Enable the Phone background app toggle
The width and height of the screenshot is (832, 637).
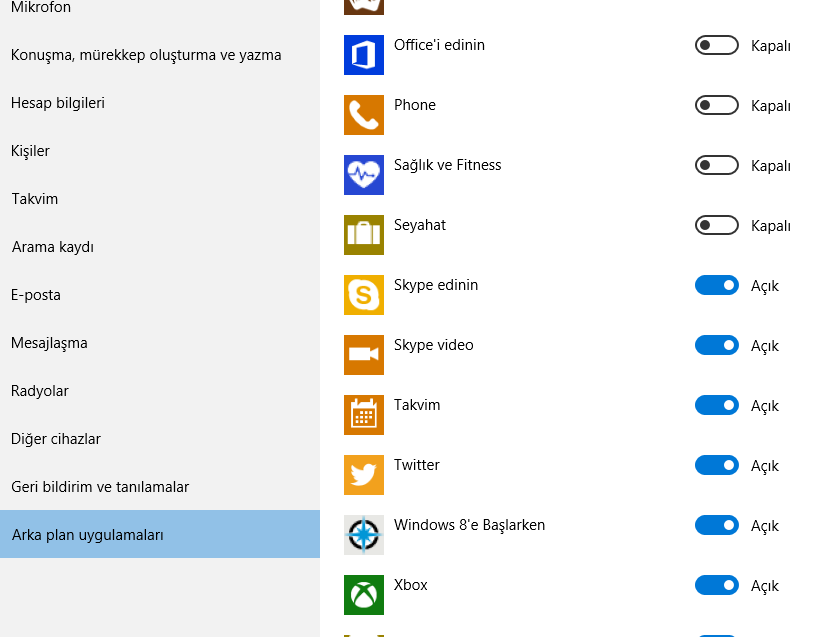[x=716, y=105]
